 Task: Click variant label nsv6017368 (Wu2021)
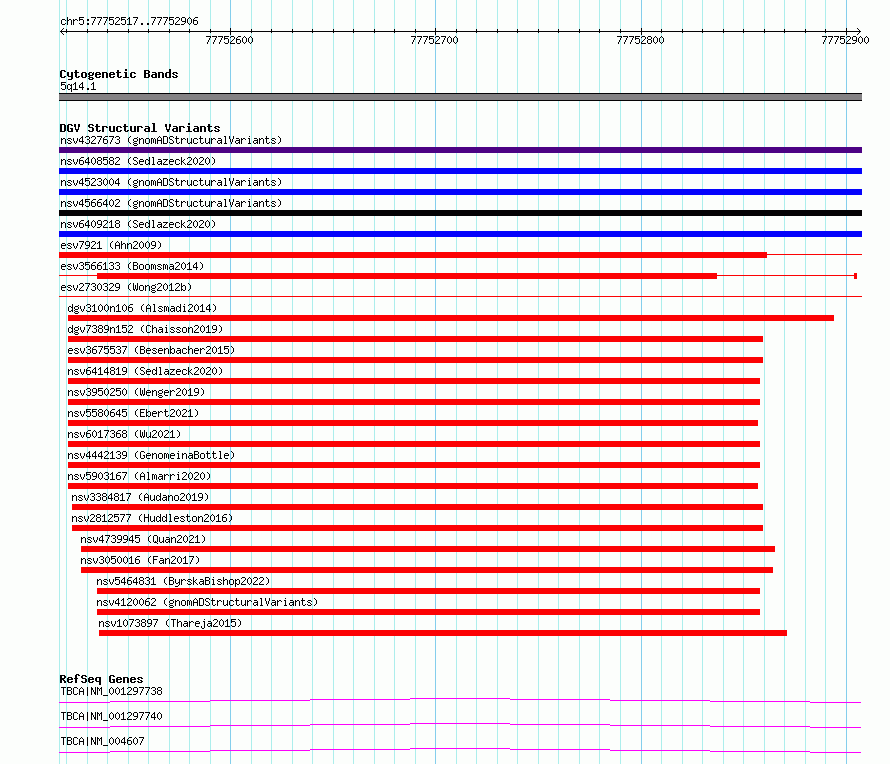coord(124,434)
